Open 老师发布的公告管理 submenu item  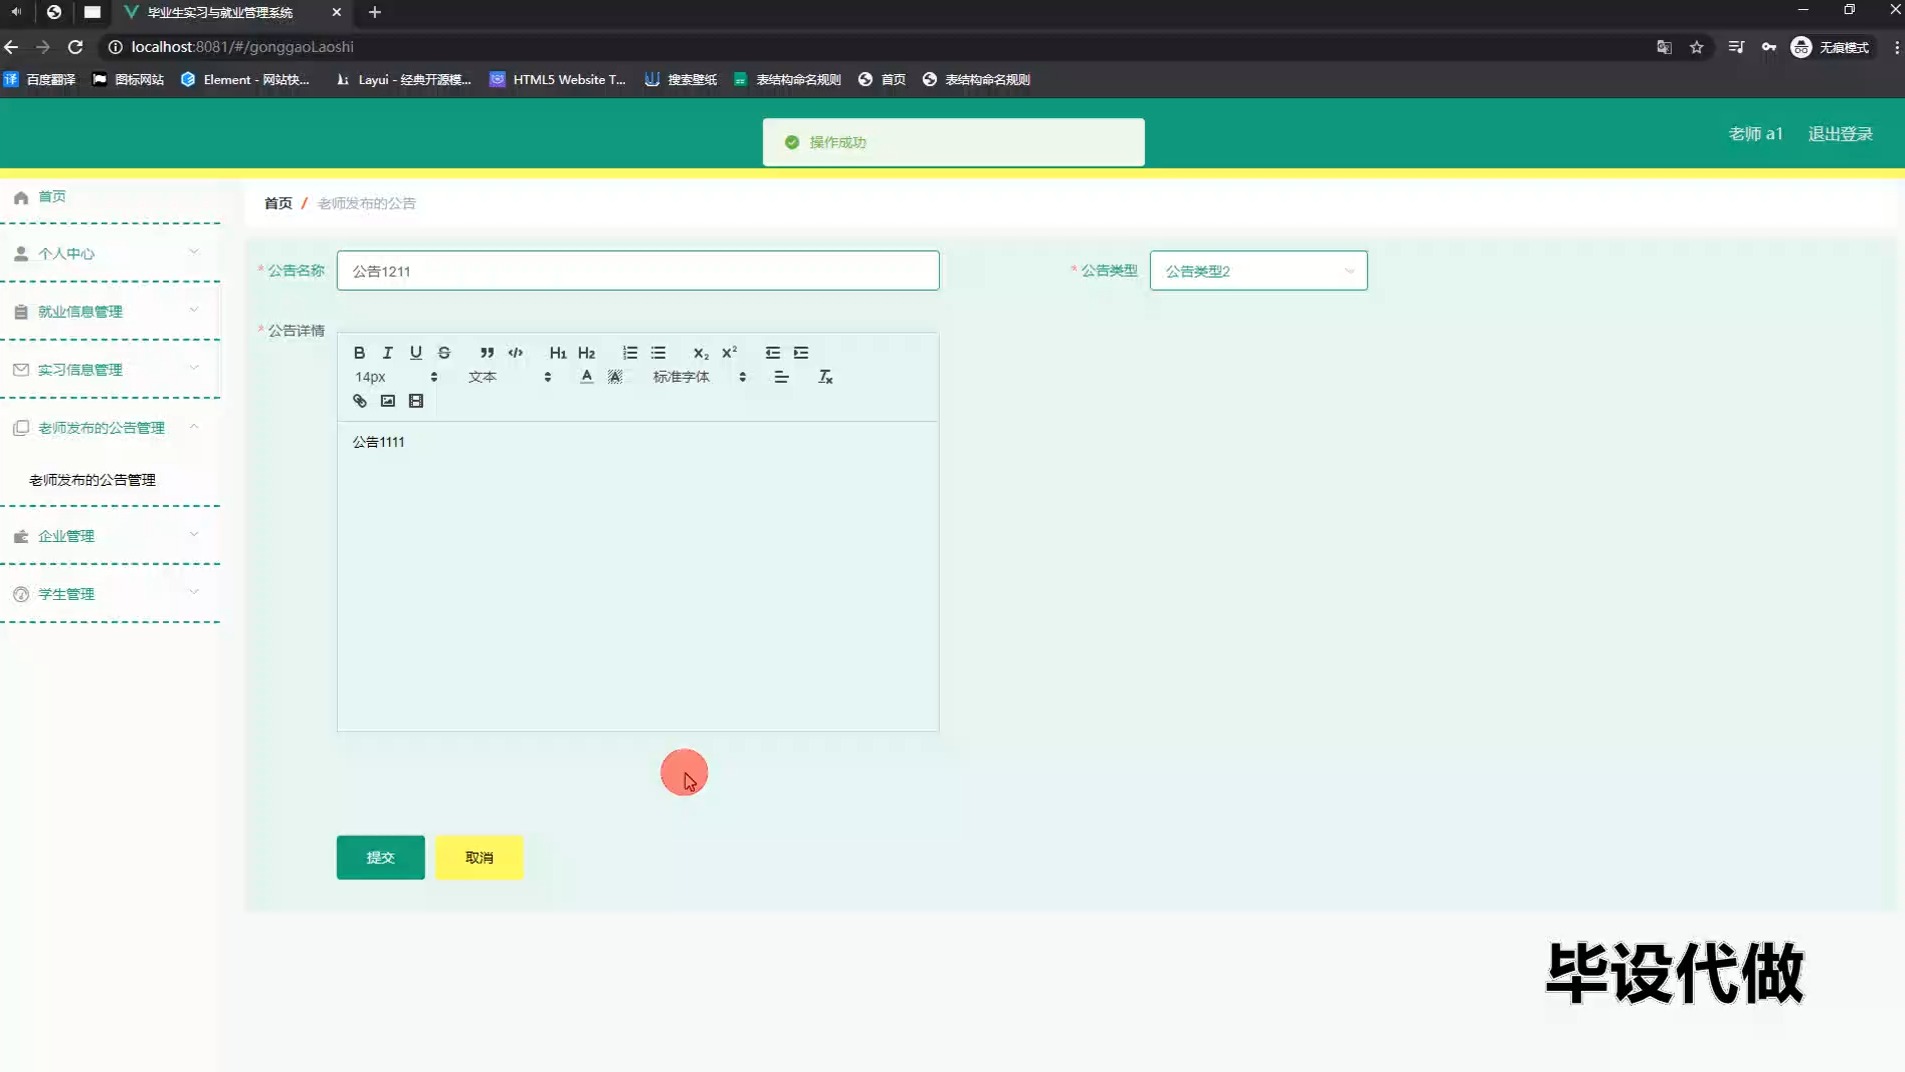click(x=92, y=480)
